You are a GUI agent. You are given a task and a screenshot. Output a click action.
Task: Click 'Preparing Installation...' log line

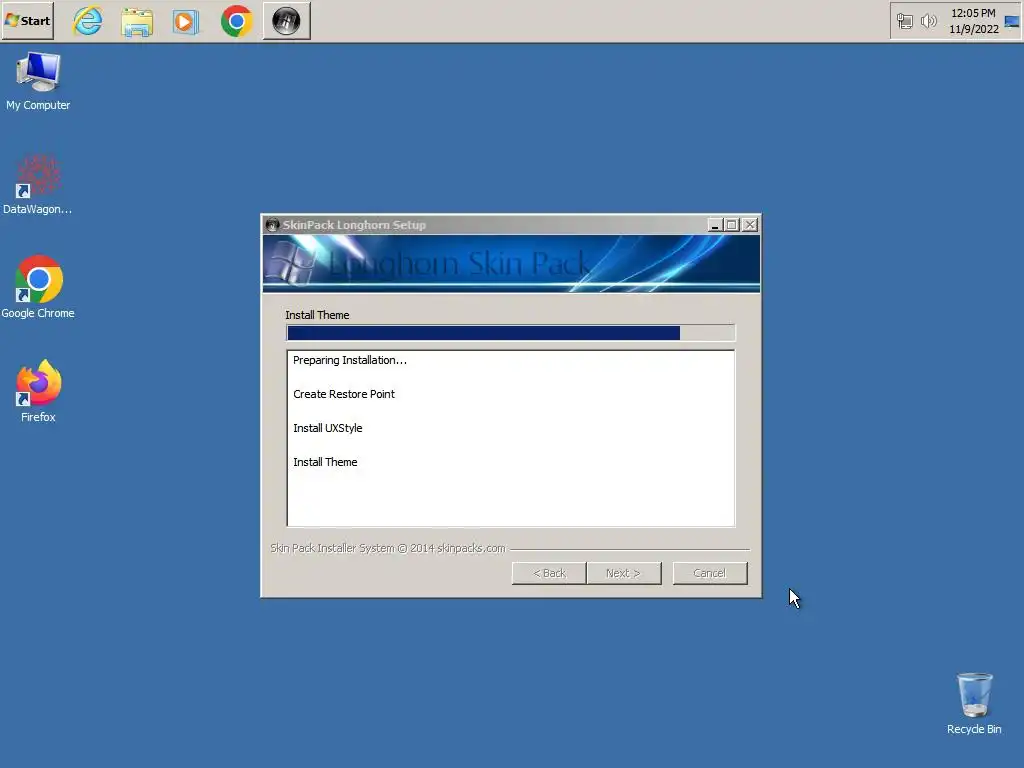click(349, 360)
